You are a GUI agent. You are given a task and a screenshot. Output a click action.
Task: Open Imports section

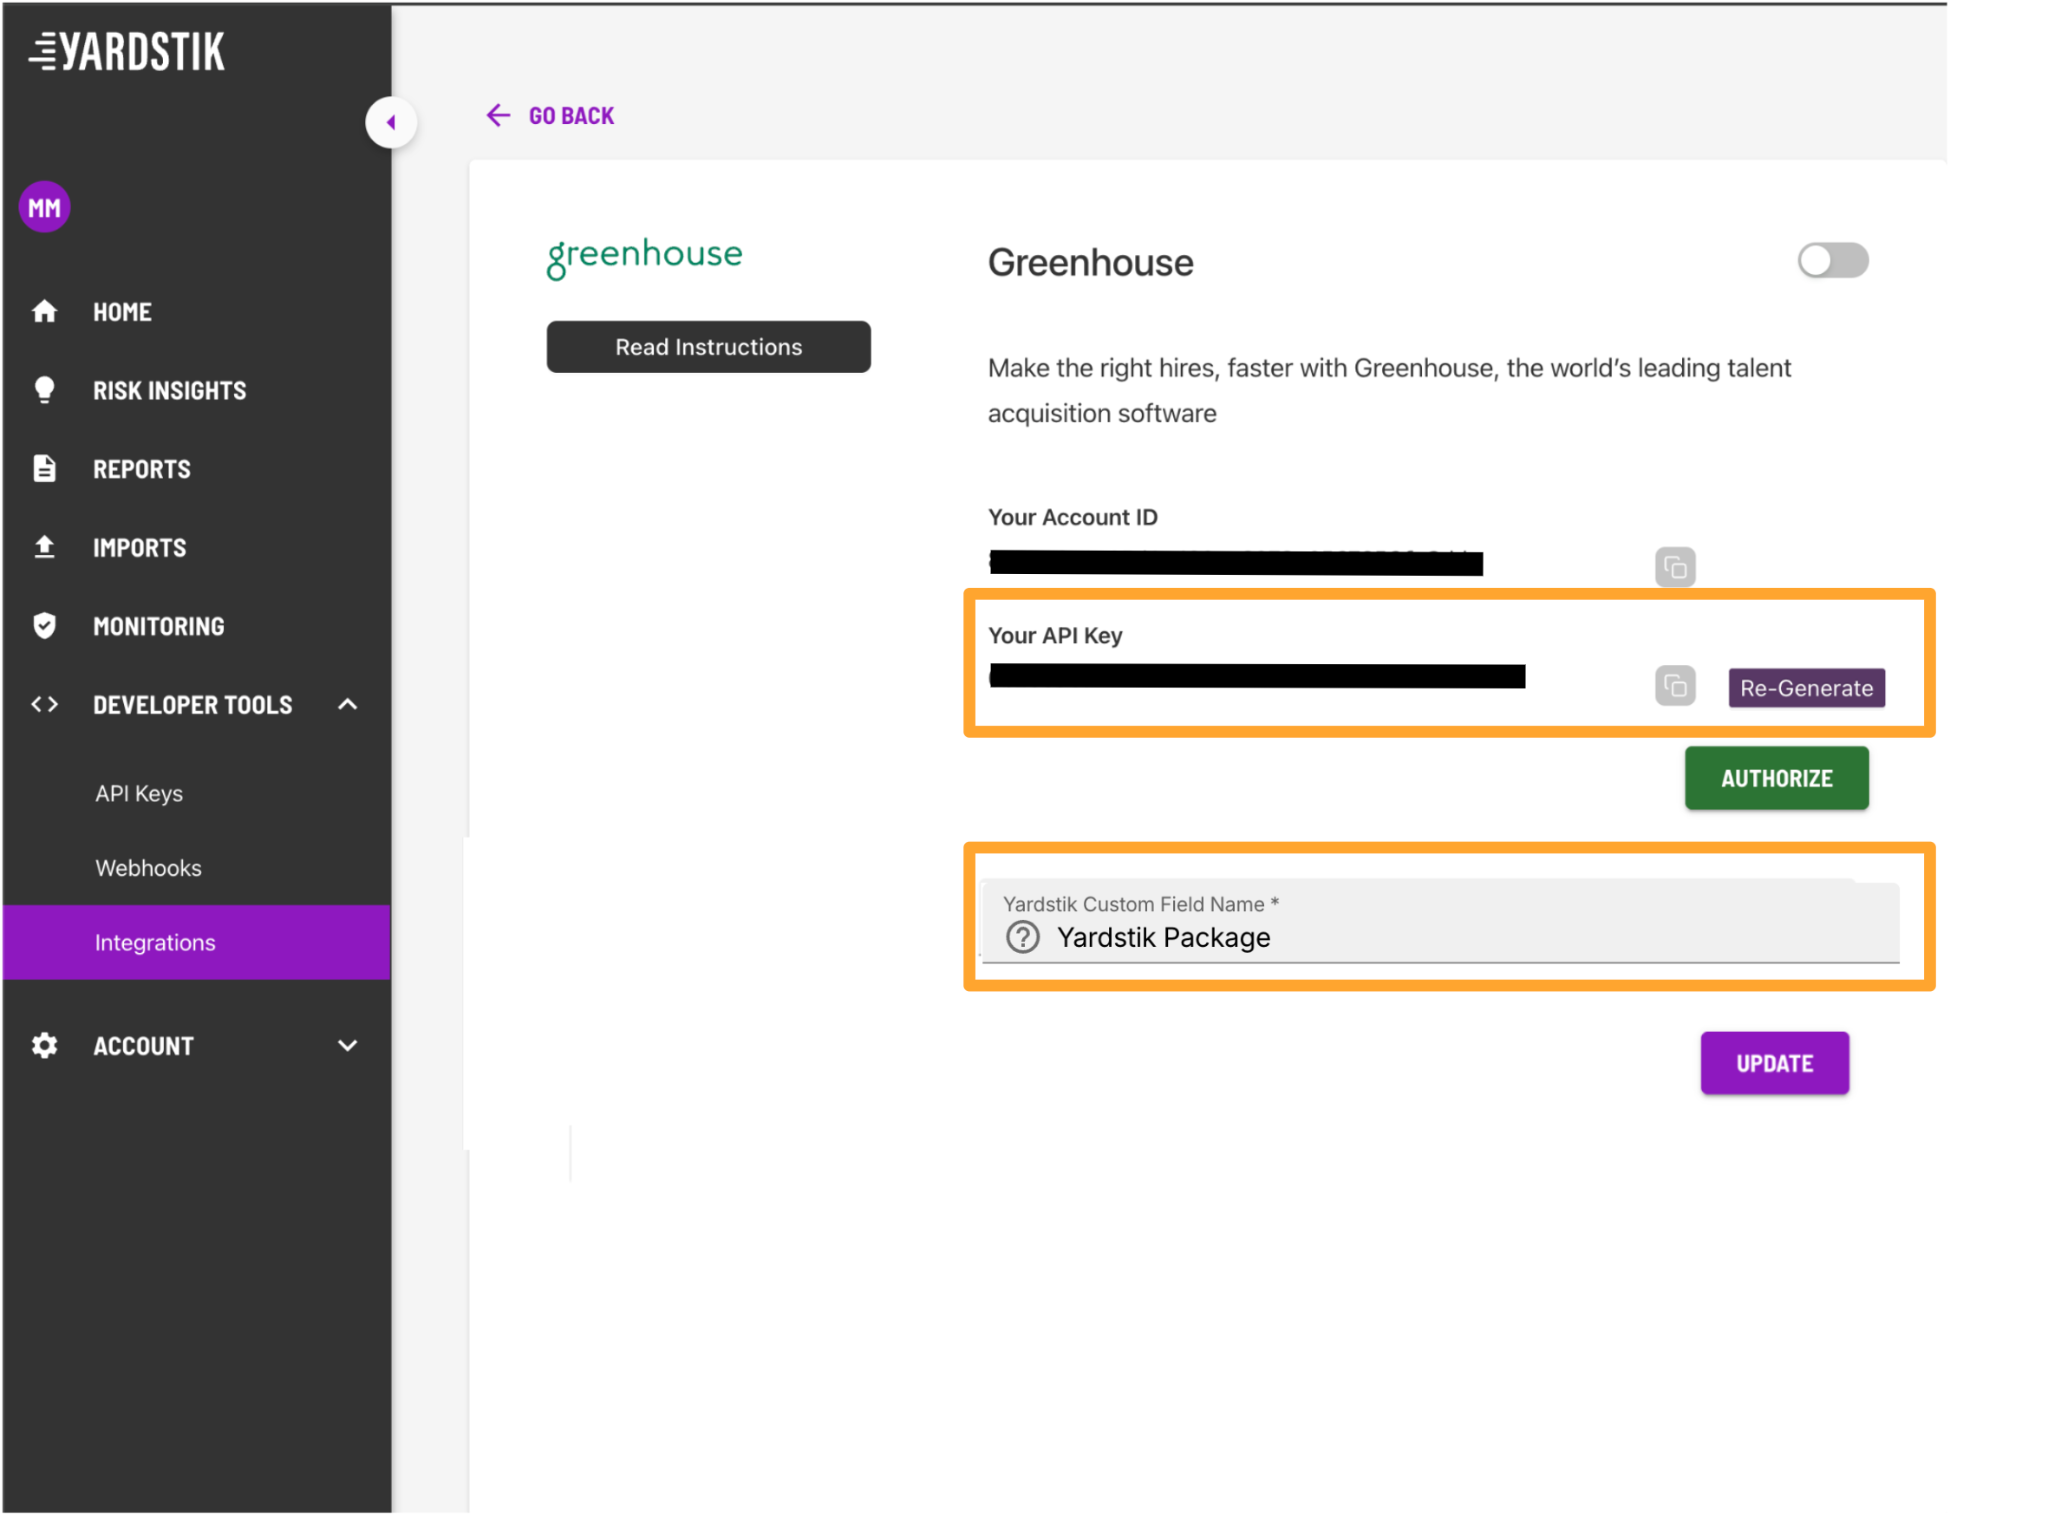tap(139, 548)
